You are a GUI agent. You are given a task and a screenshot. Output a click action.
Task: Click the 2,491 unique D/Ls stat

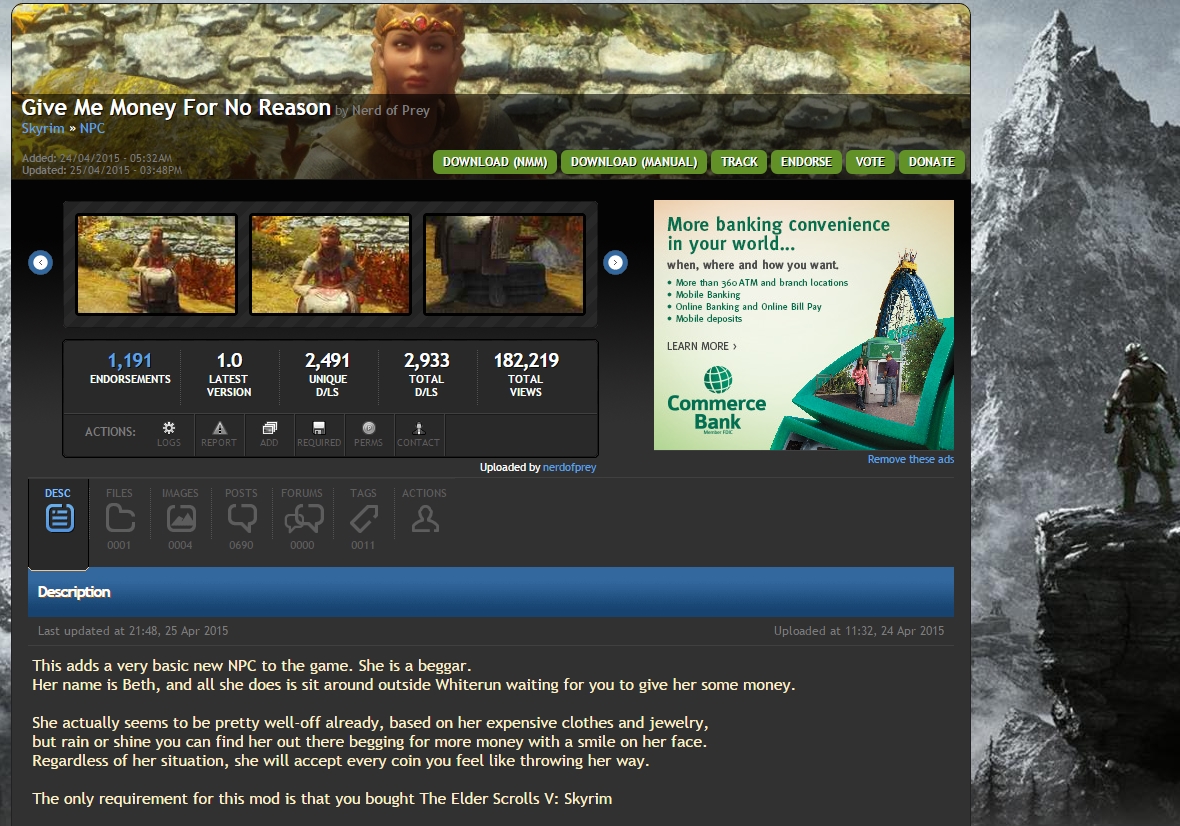click(x=327, y=373)
